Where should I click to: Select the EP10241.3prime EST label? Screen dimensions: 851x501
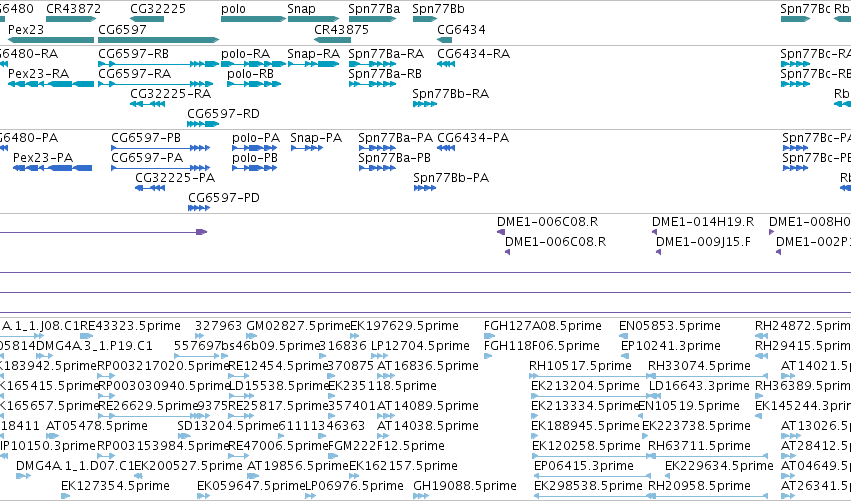click(x=672, y=346)
